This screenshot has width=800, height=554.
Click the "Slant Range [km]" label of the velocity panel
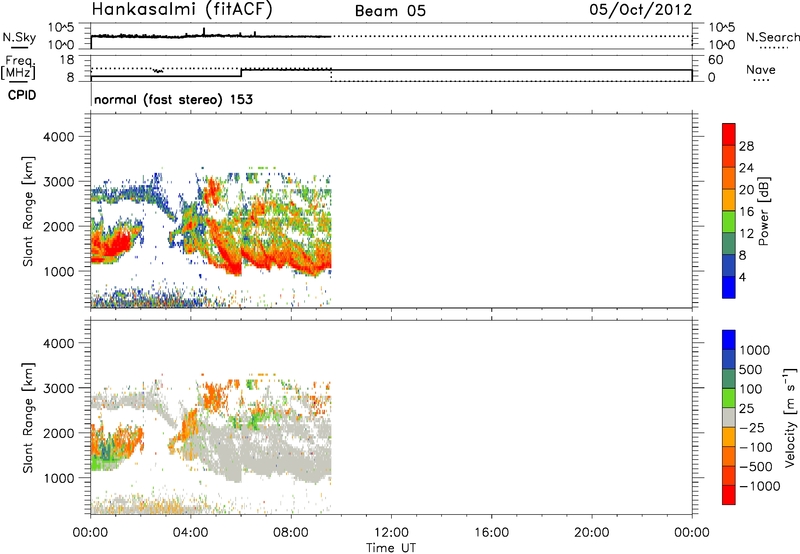(x=28, y=417)
